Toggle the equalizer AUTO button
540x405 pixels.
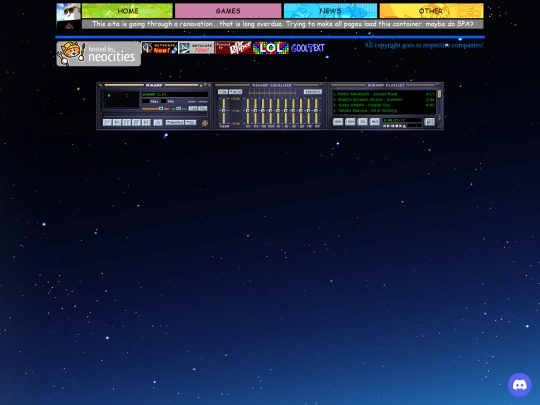pyautogui.click(x=236, y=92)
